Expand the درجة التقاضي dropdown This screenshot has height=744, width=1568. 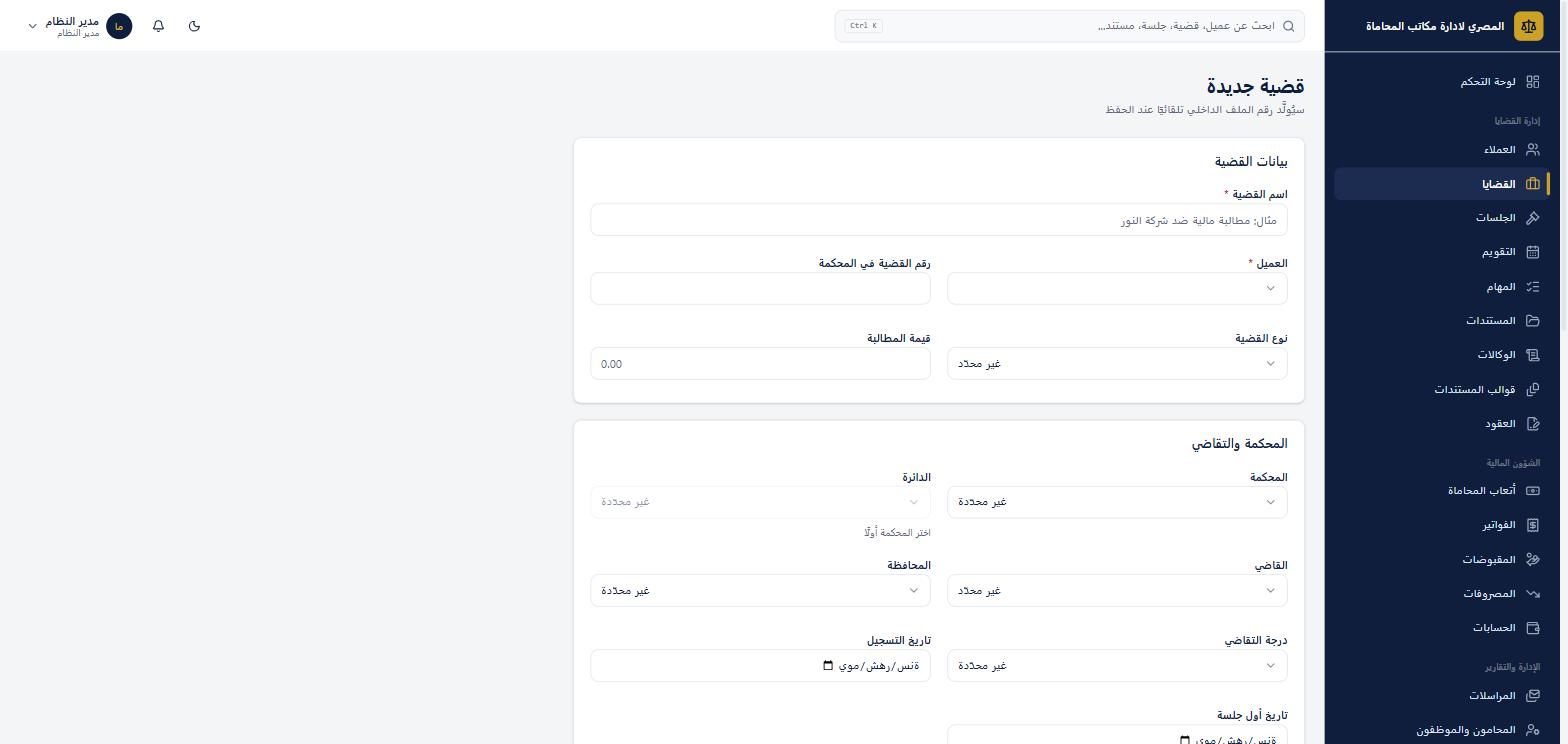(1117, 666)
